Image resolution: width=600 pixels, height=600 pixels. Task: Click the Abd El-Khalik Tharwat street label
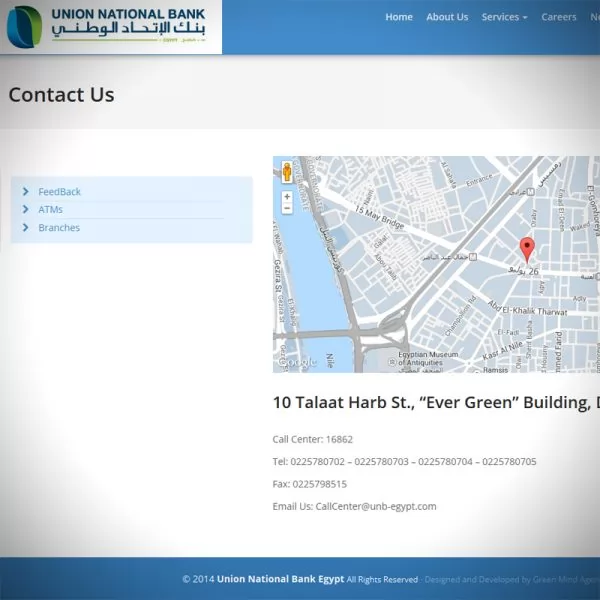tap(527, 308)
